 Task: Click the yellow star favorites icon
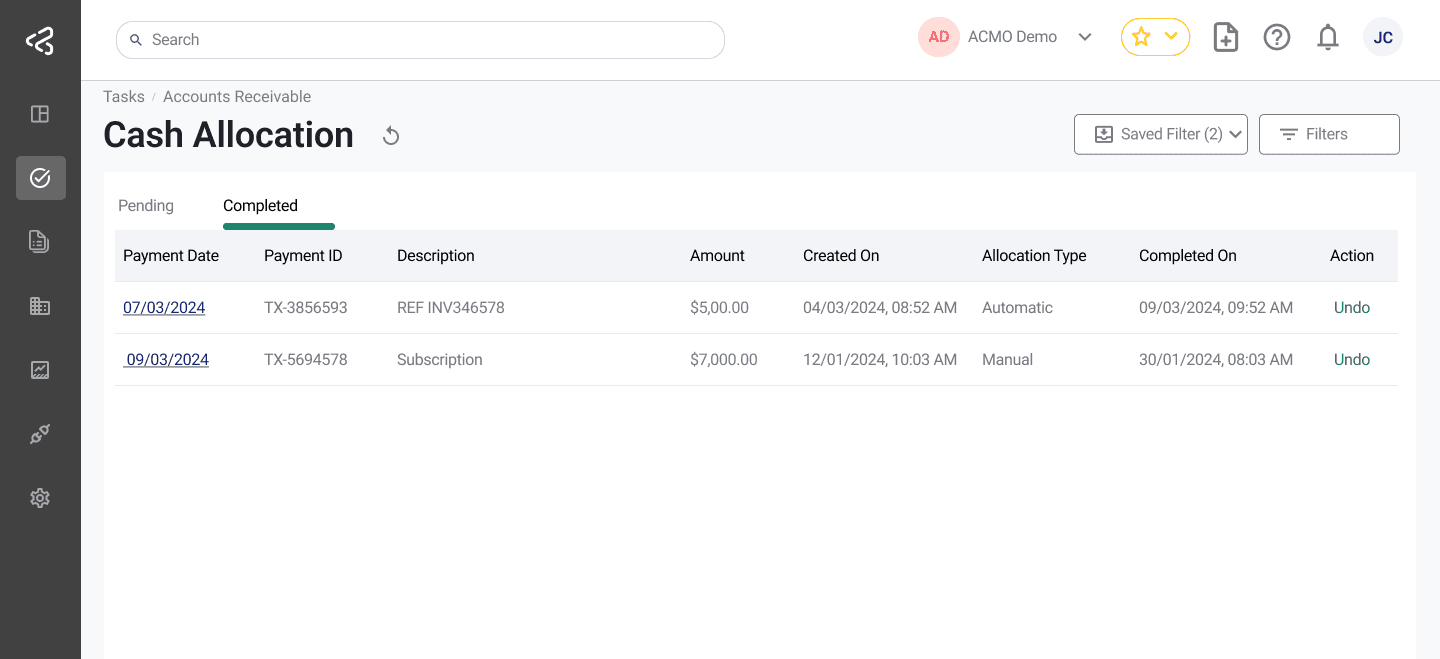tap(1141, 36)
